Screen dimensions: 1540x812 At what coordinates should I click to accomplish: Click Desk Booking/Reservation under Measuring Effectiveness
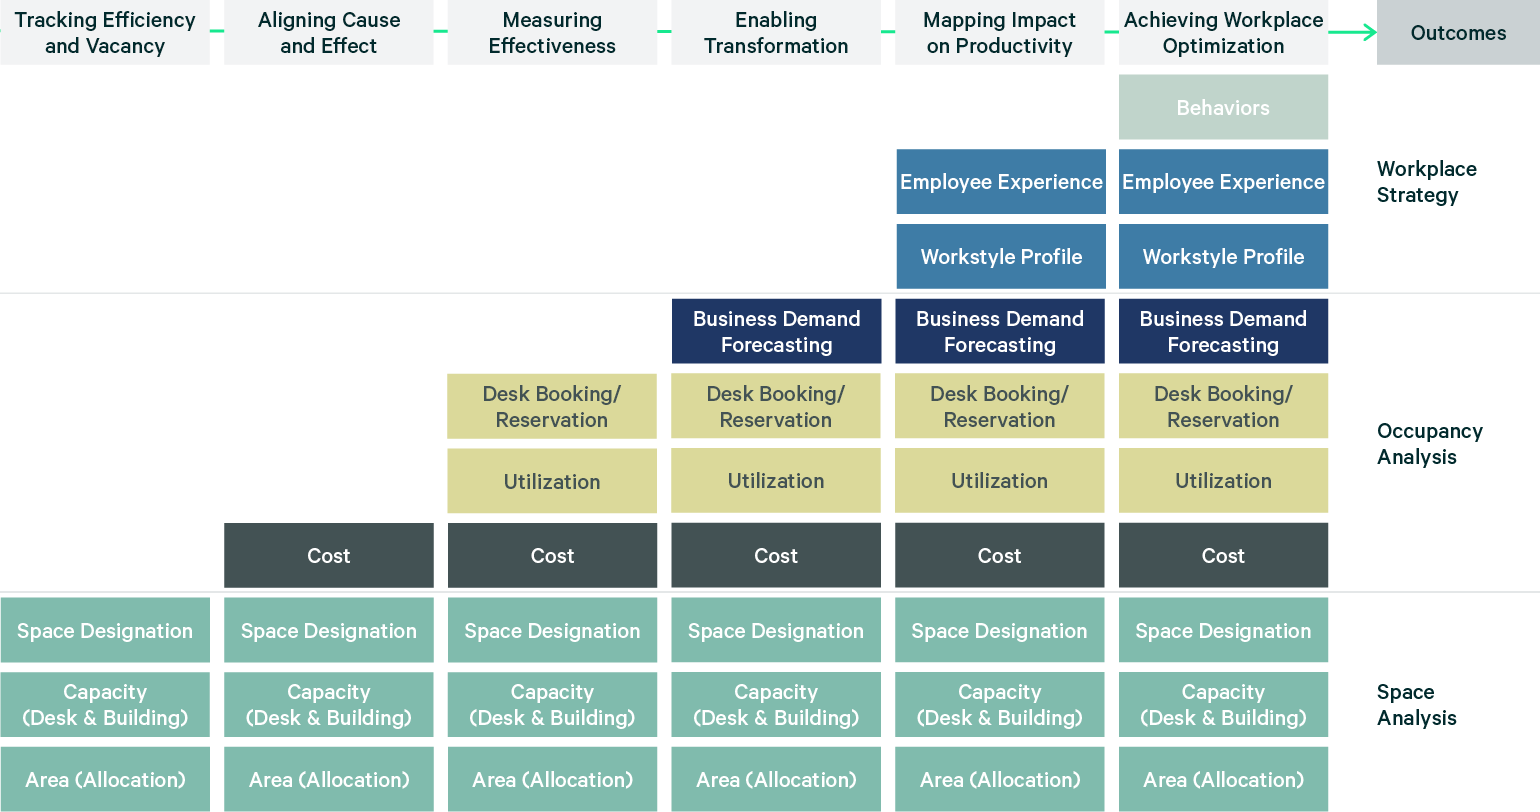point(552,406)
